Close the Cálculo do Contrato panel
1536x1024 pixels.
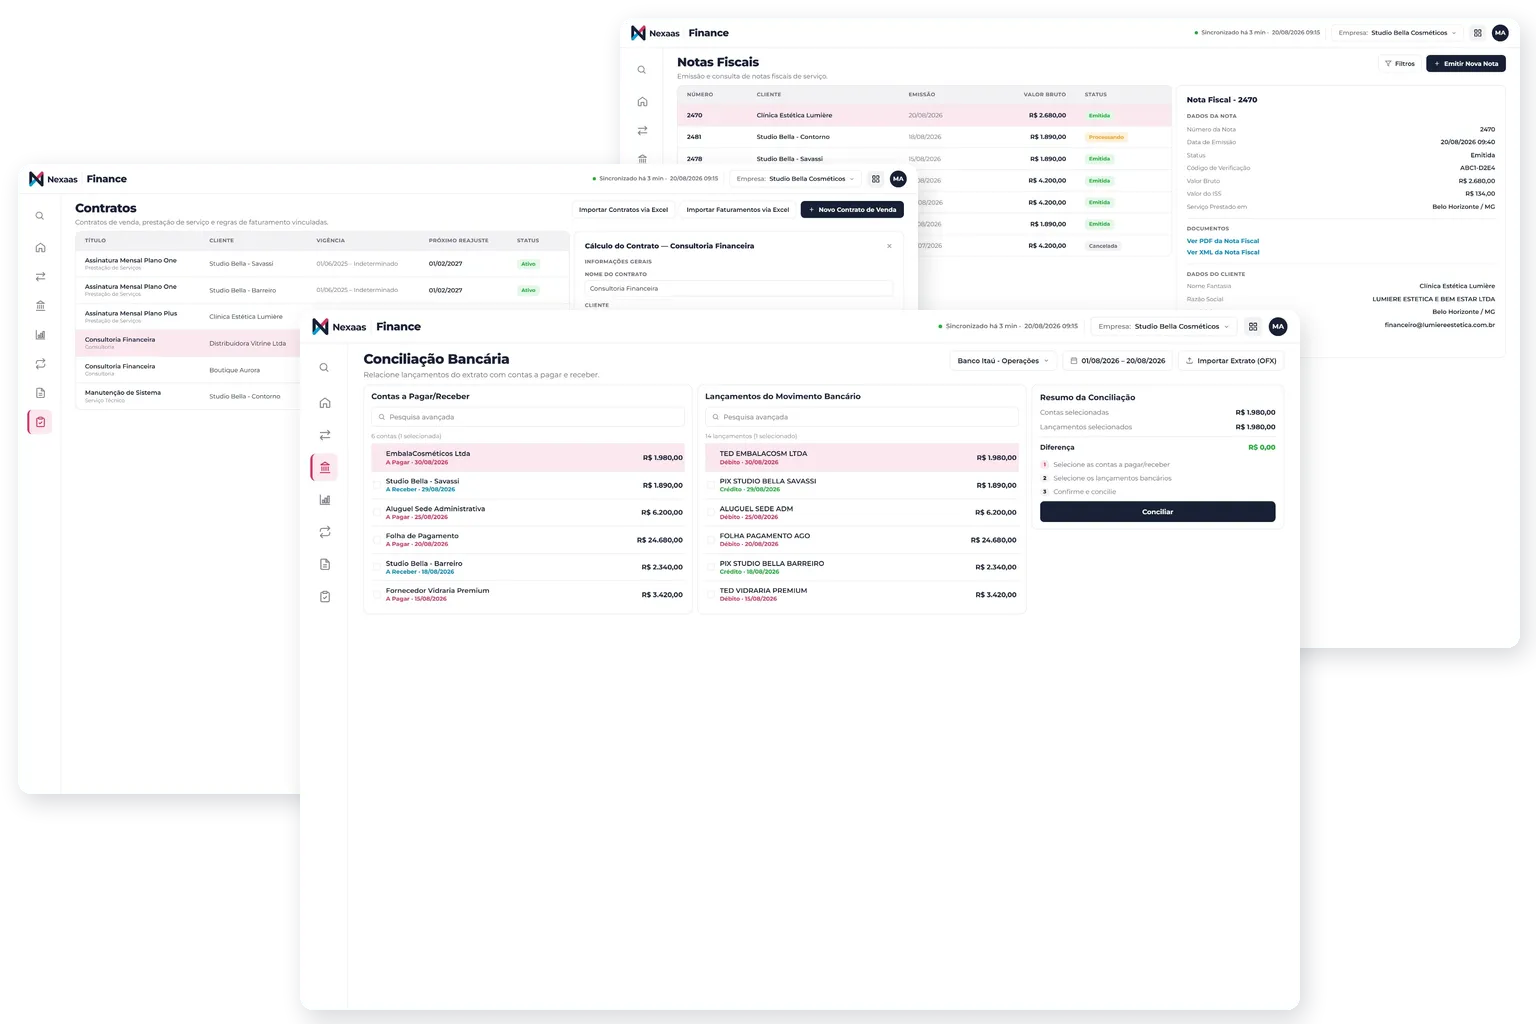tap(889, 246)
